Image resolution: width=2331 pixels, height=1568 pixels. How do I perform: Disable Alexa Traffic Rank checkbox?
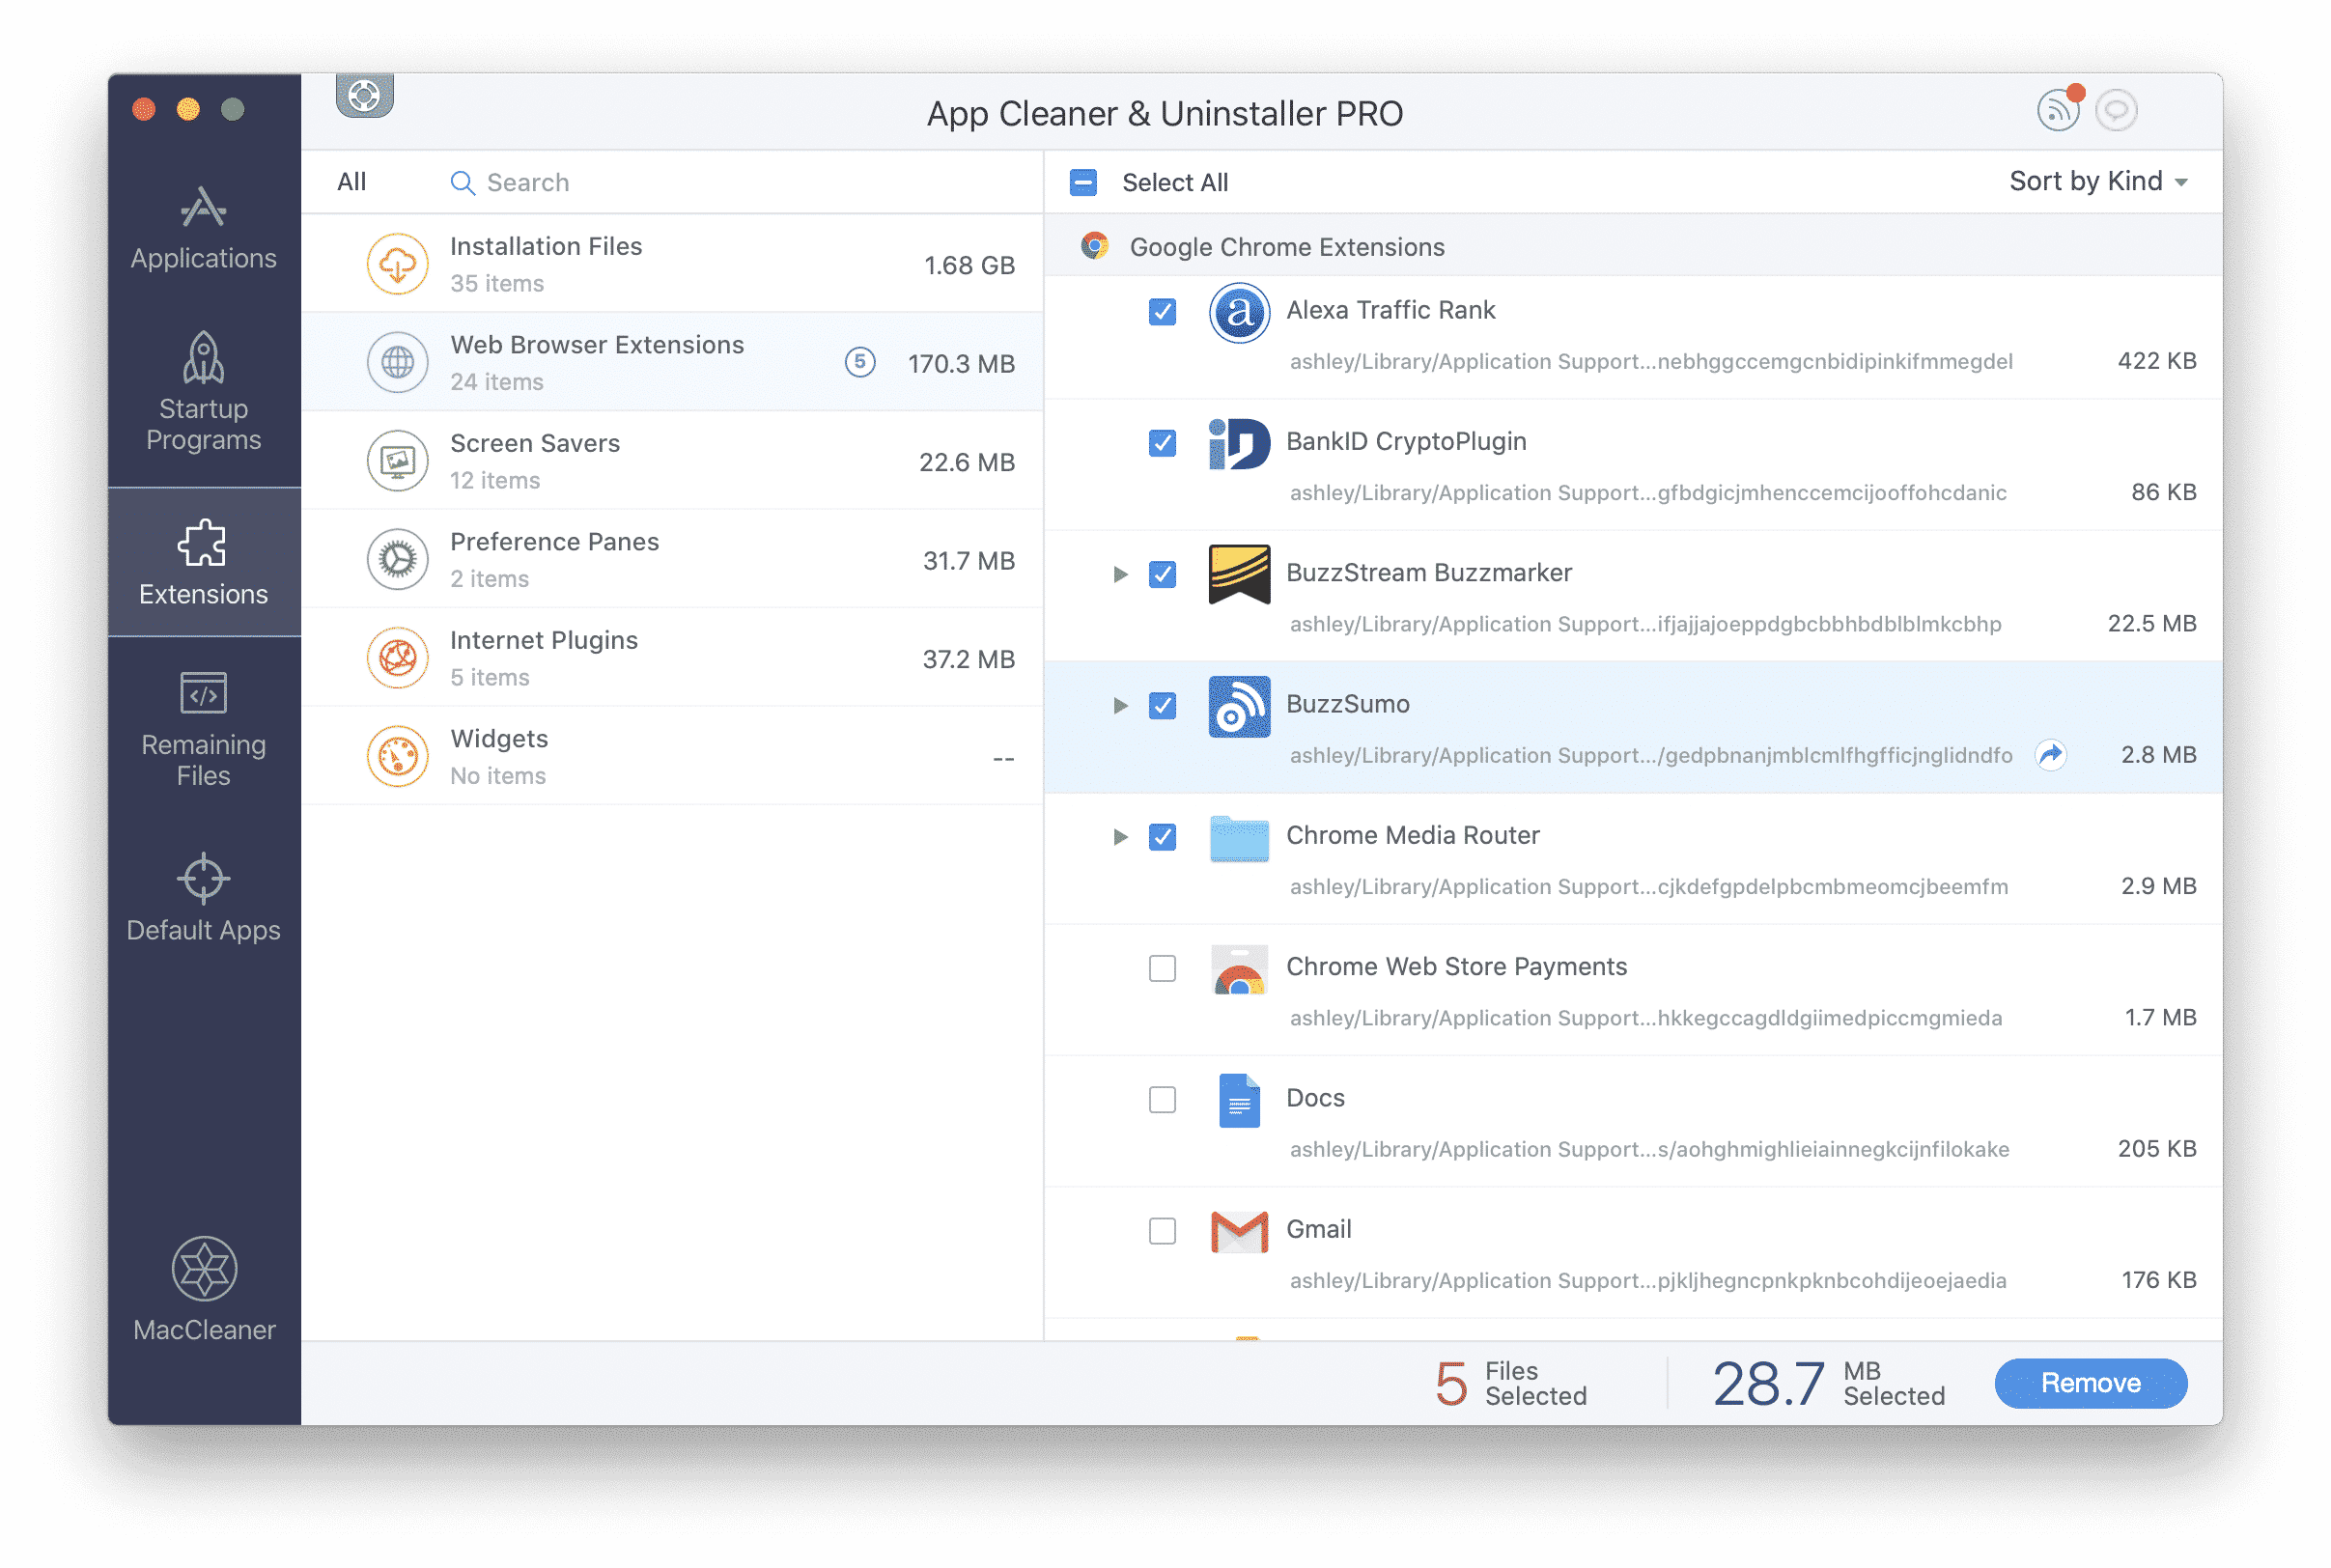coord(1161,312)
